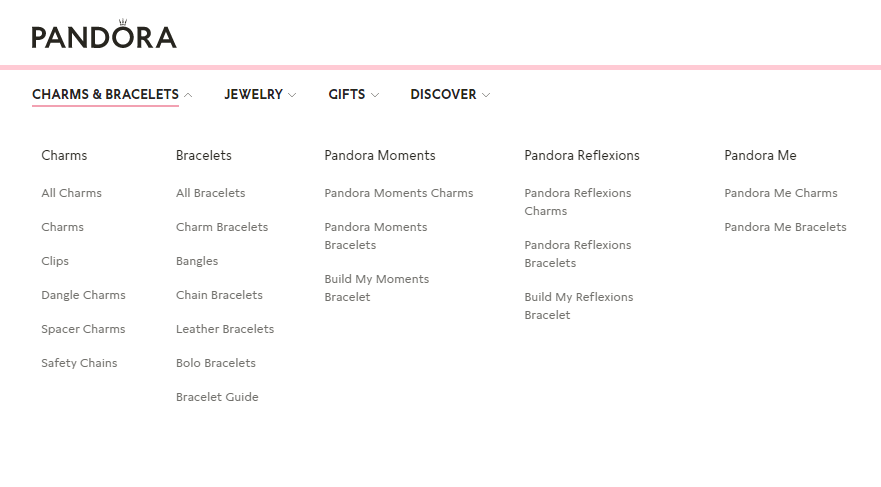Click the Pandora logo
This screenshot has height=487, width=881.
click(104, 35)
